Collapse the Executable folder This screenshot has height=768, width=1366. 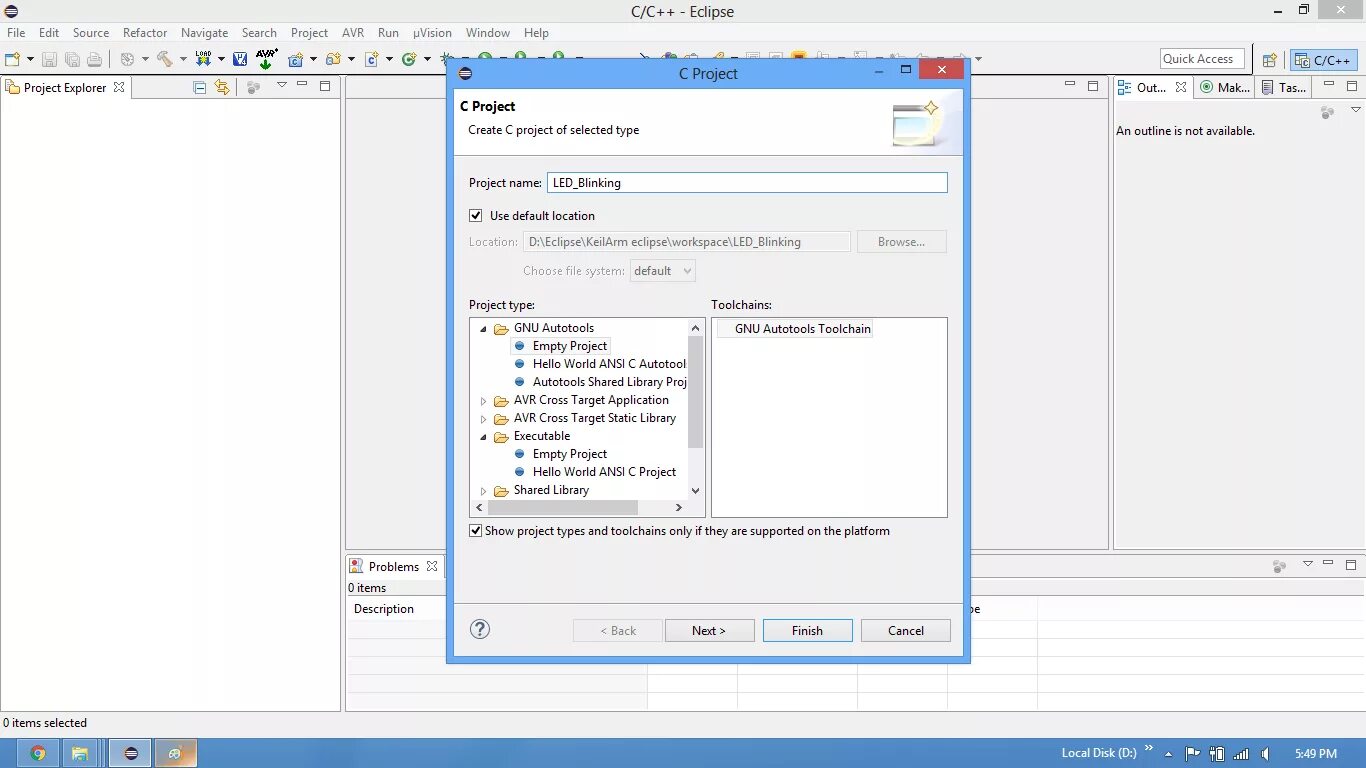click(x=484, y=437)
